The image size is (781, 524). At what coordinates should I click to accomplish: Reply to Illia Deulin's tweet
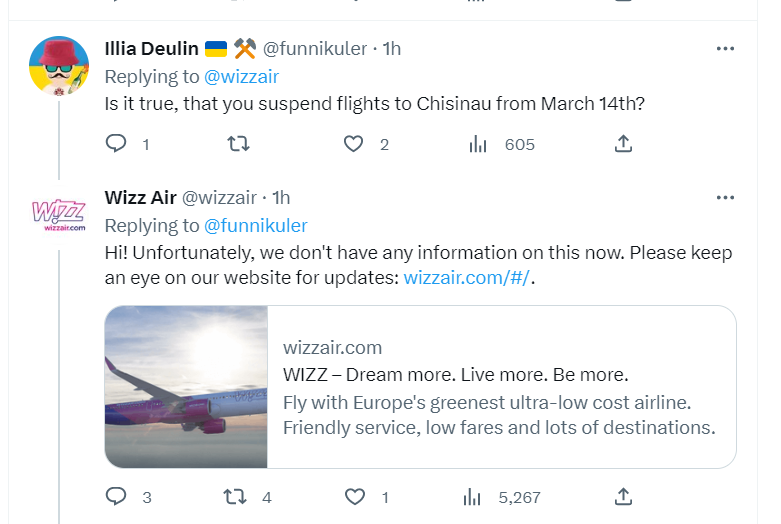click(x=117, y=144)
